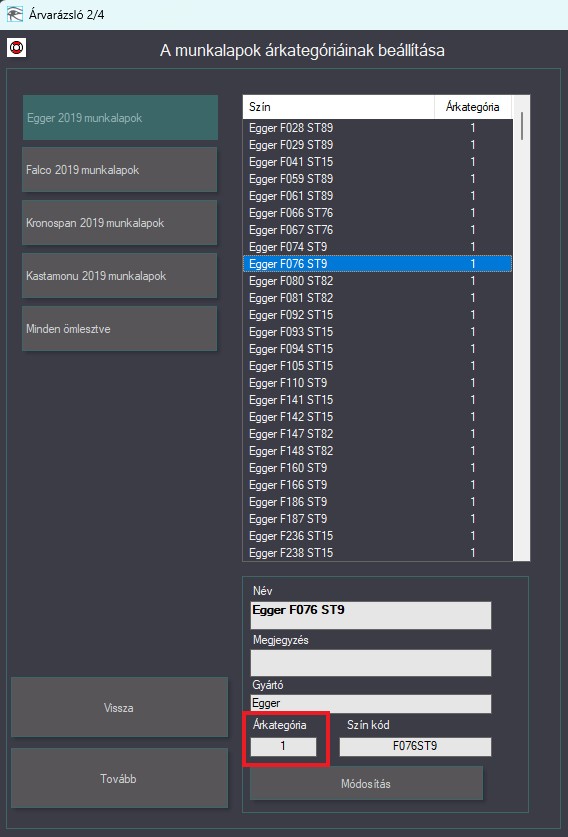Screen dimensions: 568x837
Task: Select row Egger F236 ST15
Action: [x=377, y=536]
